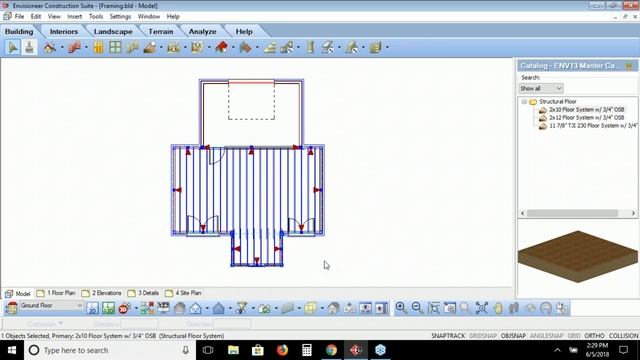Open dropdown arrow beside 3D view icon

point(136,309)
